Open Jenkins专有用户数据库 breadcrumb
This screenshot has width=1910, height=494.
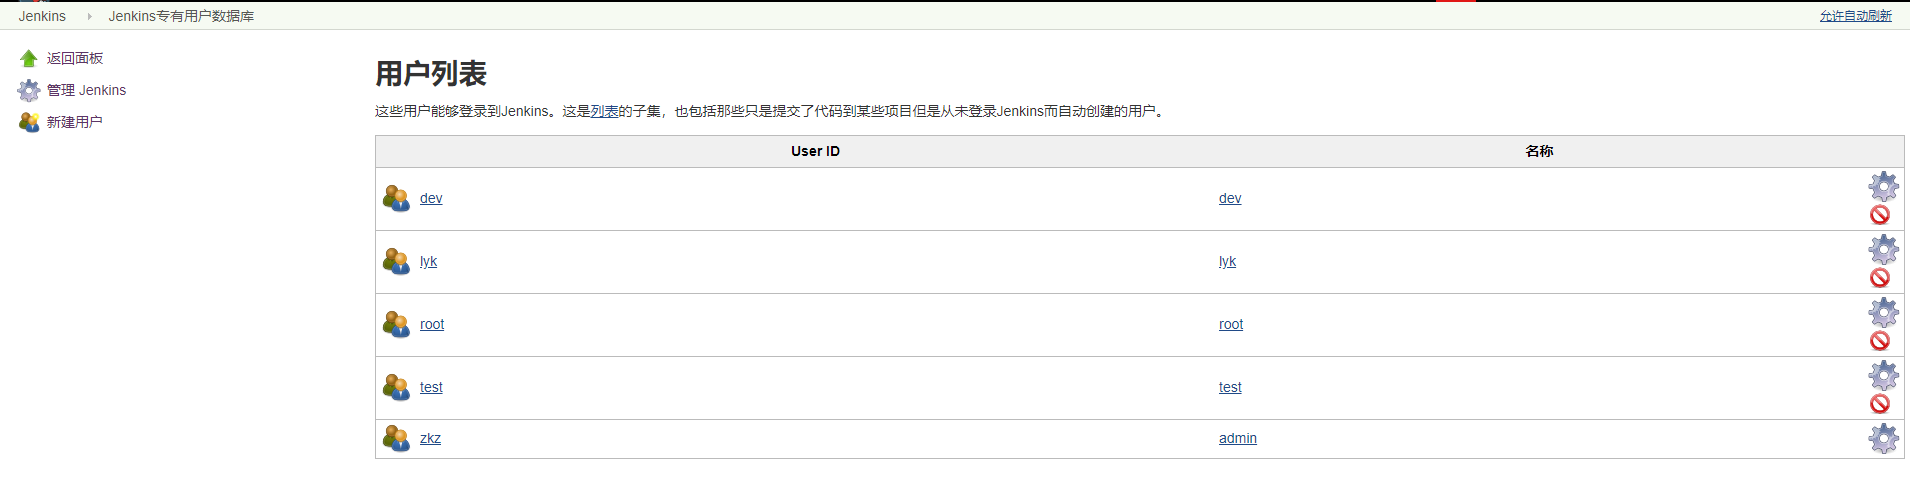tap(181, 16)
